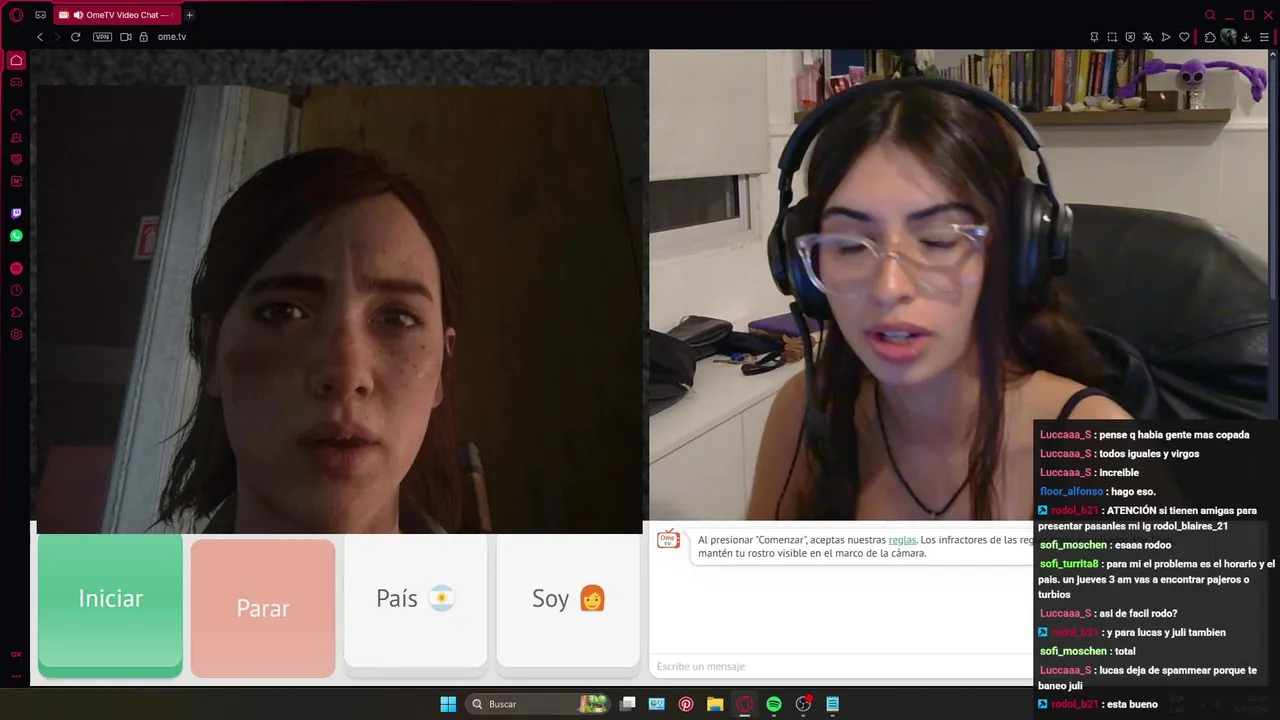Open OBS Studio from the taskbar
This screenshot has width=1280, height=720.
click(803, 704)
